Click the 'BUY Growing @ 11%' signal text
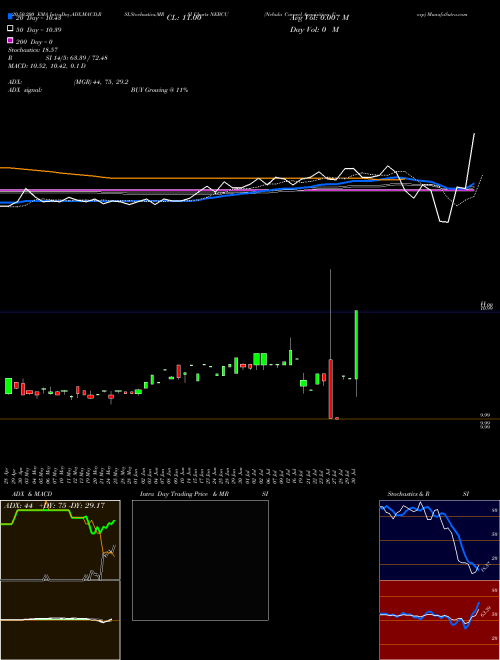 click(x=159, y=90)
